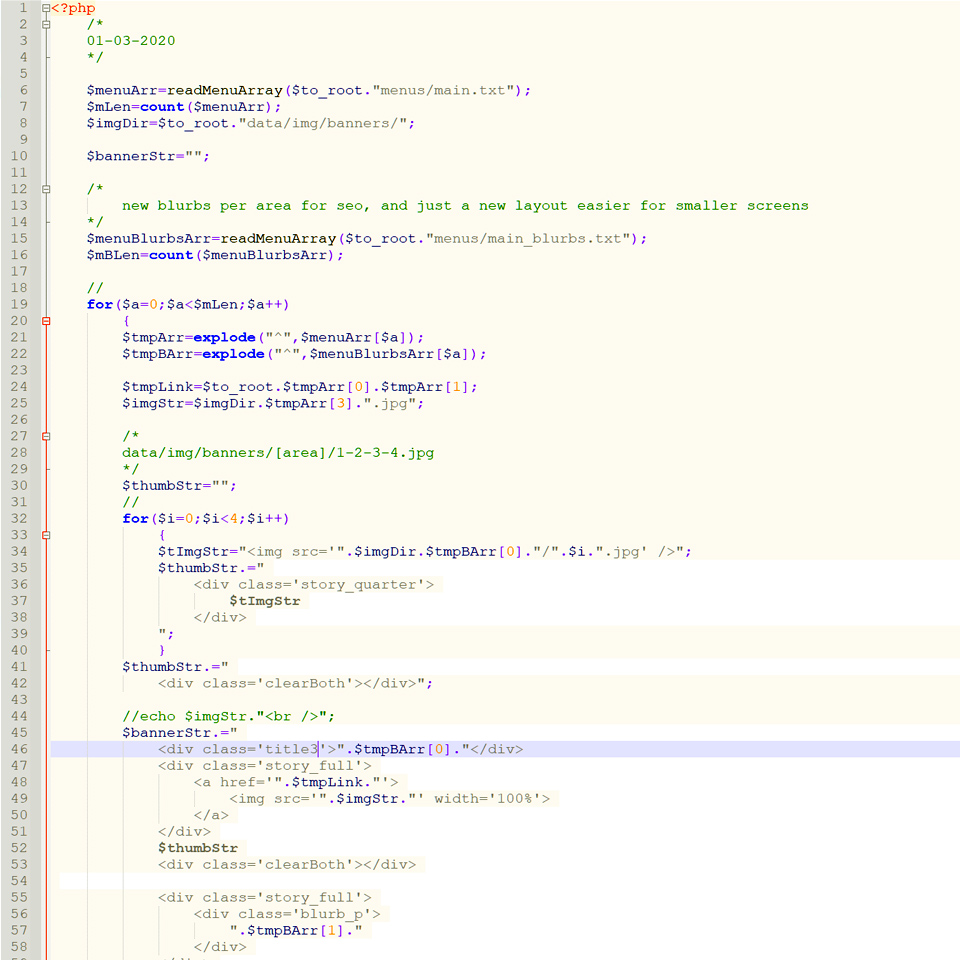
Task: Click the string "data/img/banners/" on line 8
Action: point(323,123)
